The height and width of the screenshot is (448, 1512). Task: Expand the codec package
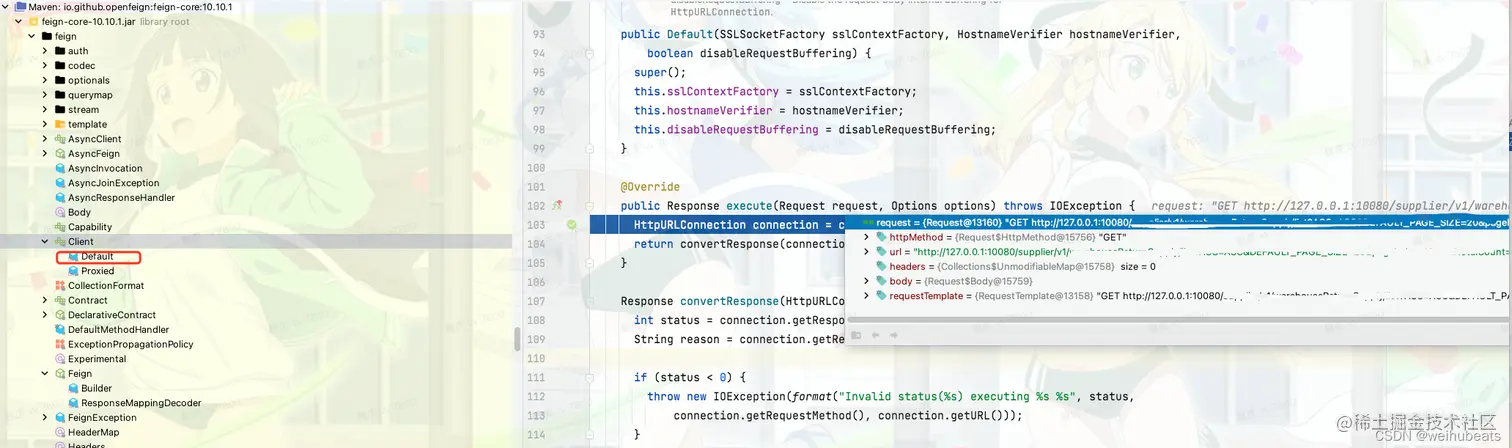click(45, 66)
